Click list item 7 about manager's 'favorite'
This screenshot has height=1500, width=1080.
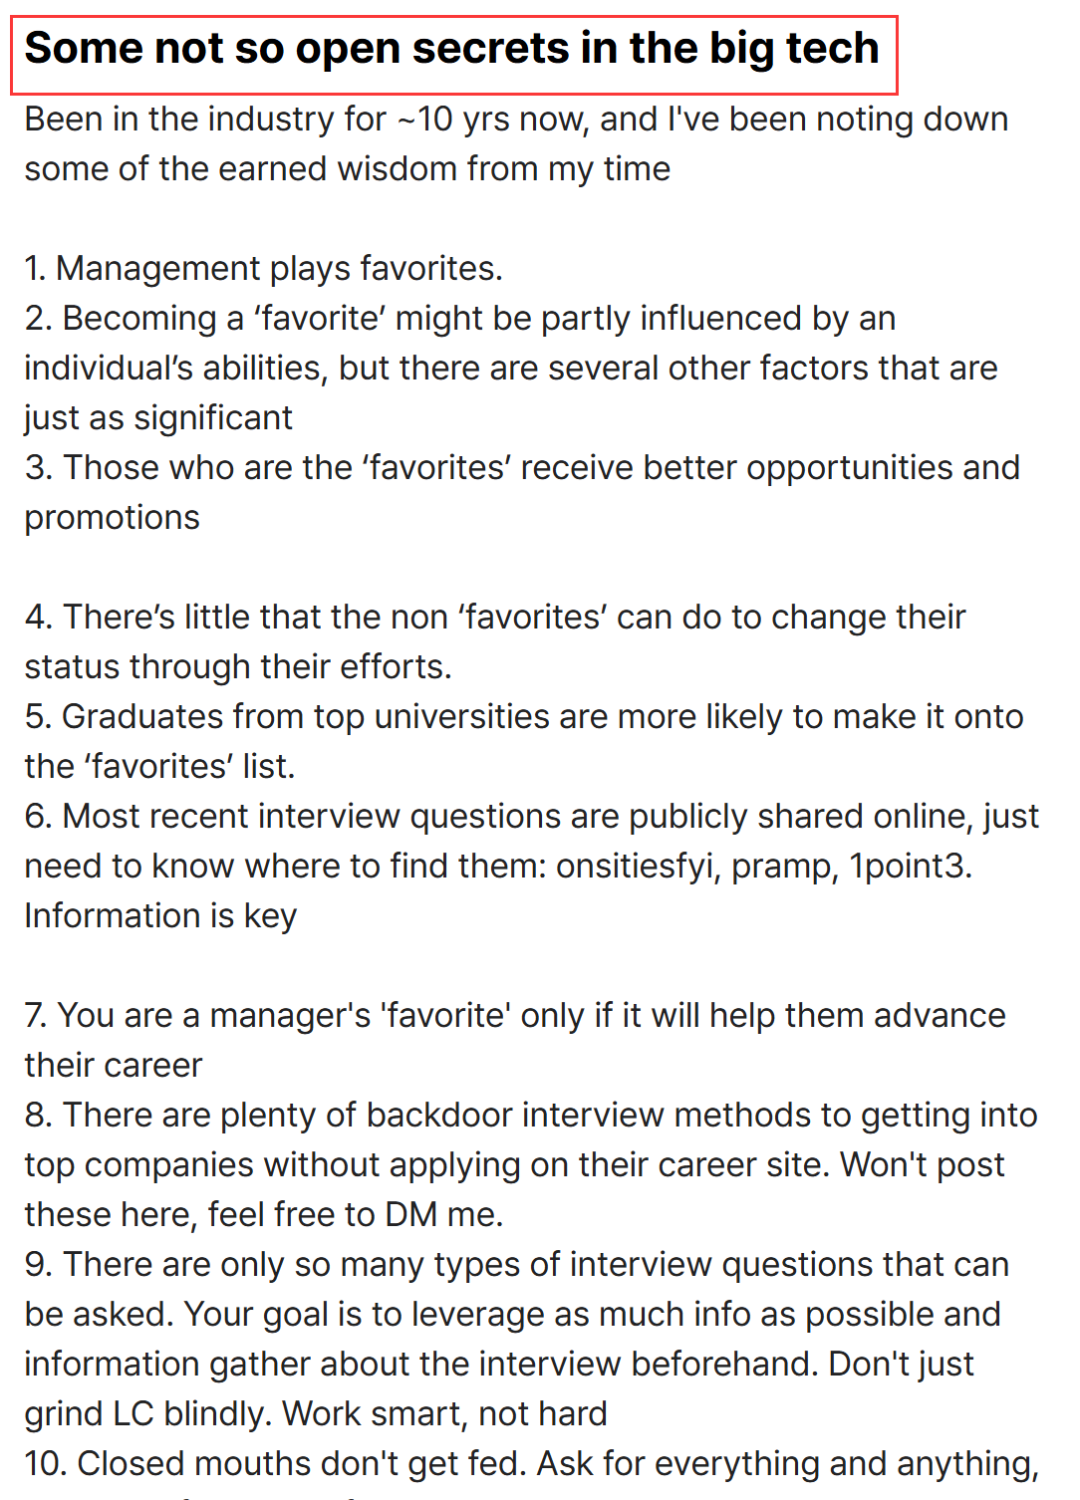pyautogui.click(x=515, y=1040)
